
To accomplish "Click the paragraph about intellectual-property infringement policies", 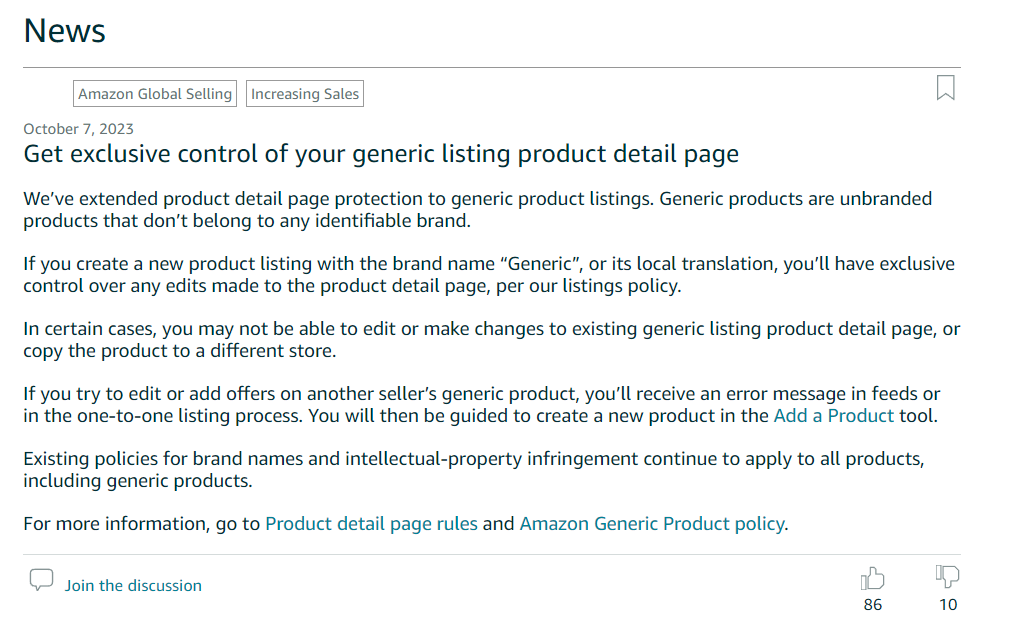I will (x=472, y=469).
